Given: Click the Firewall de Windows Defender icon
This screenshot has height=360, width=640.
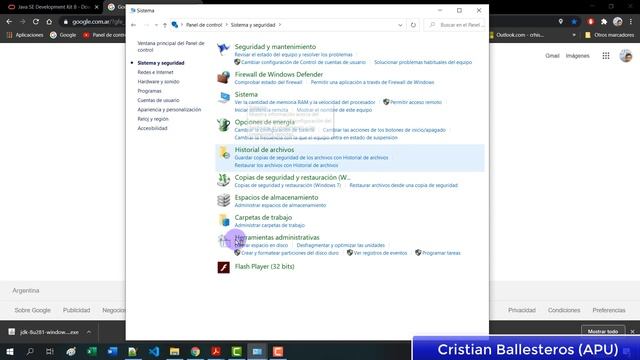Looking at the screenshot, I should (x=223, y=77).
